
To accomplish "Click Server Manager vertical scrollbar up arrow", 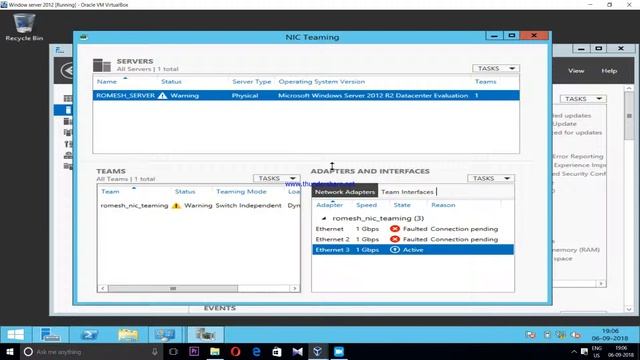I will click(x=629, y=88).
